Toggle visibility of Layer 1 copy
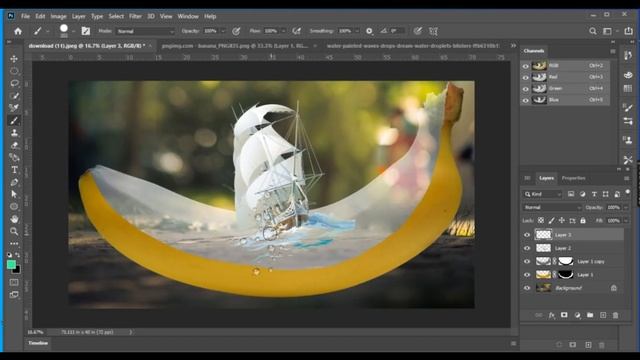Image resolution: width=640 pixels, height=360 pixels. click(x=527, y=261)
